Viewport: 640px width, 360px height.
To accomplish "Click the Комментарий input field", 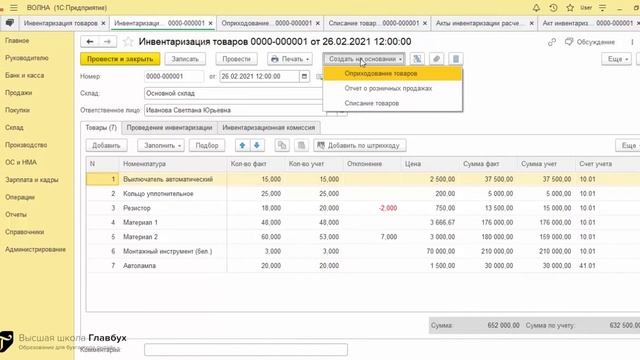I will (246, 350).
